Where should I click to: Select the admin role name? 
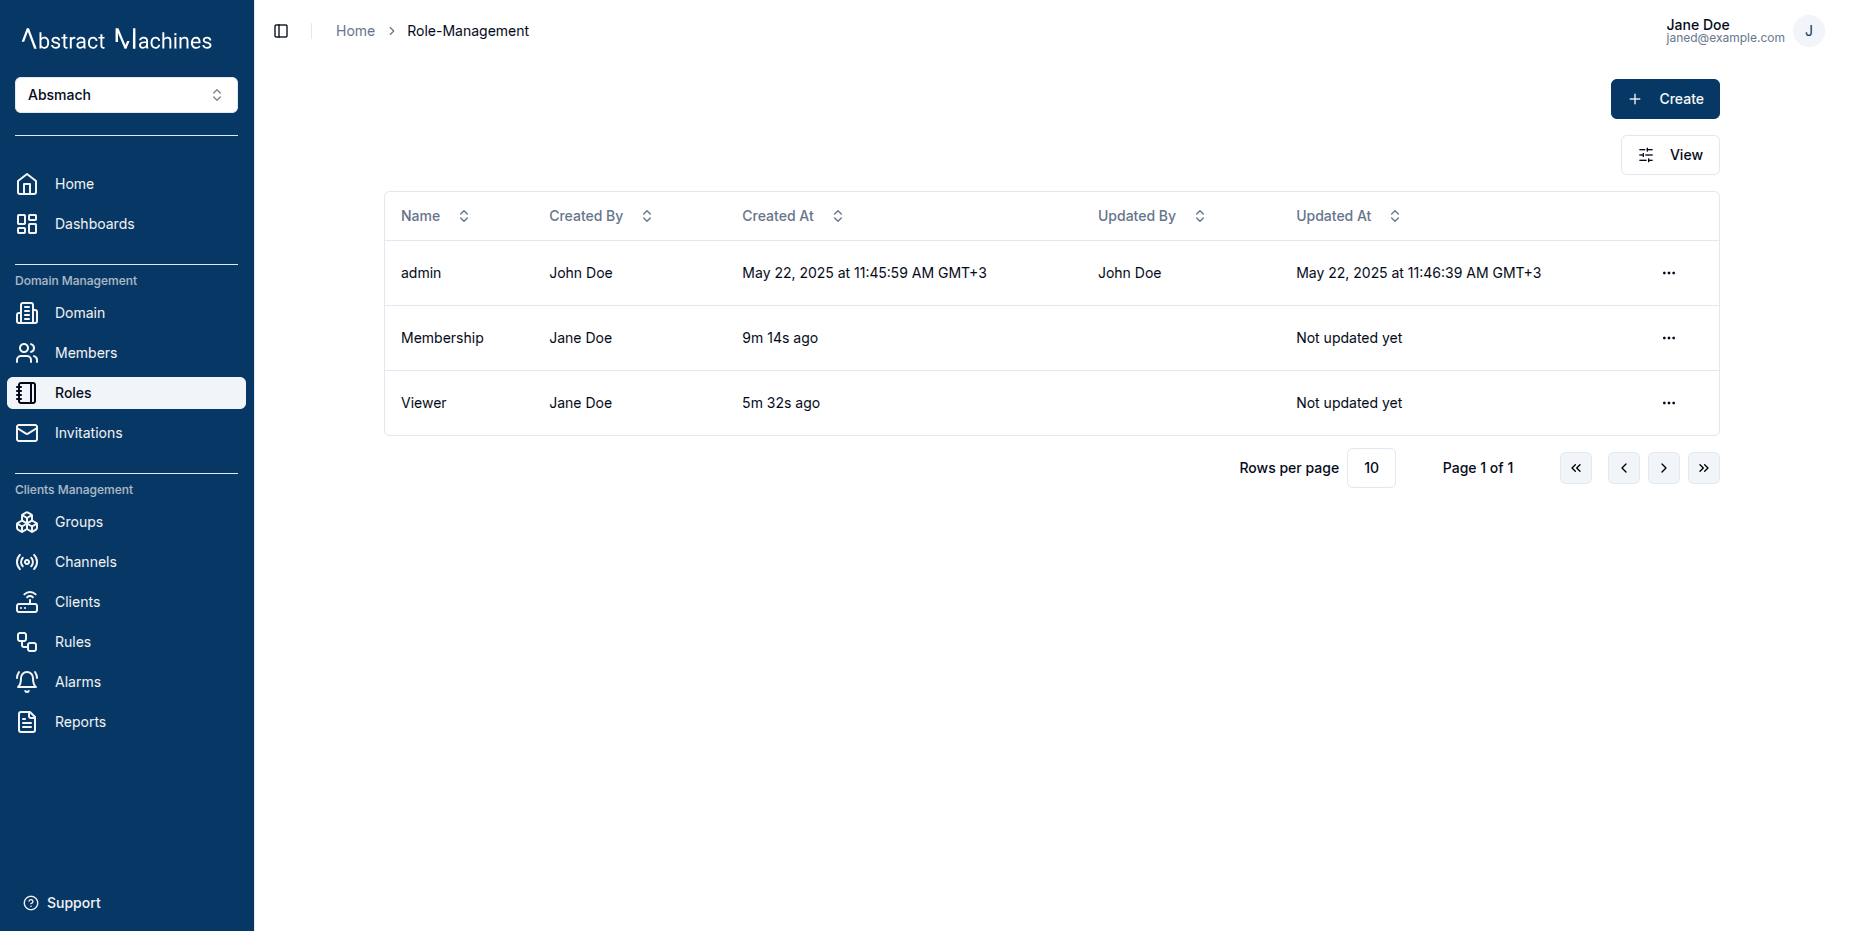pos(421,273)
